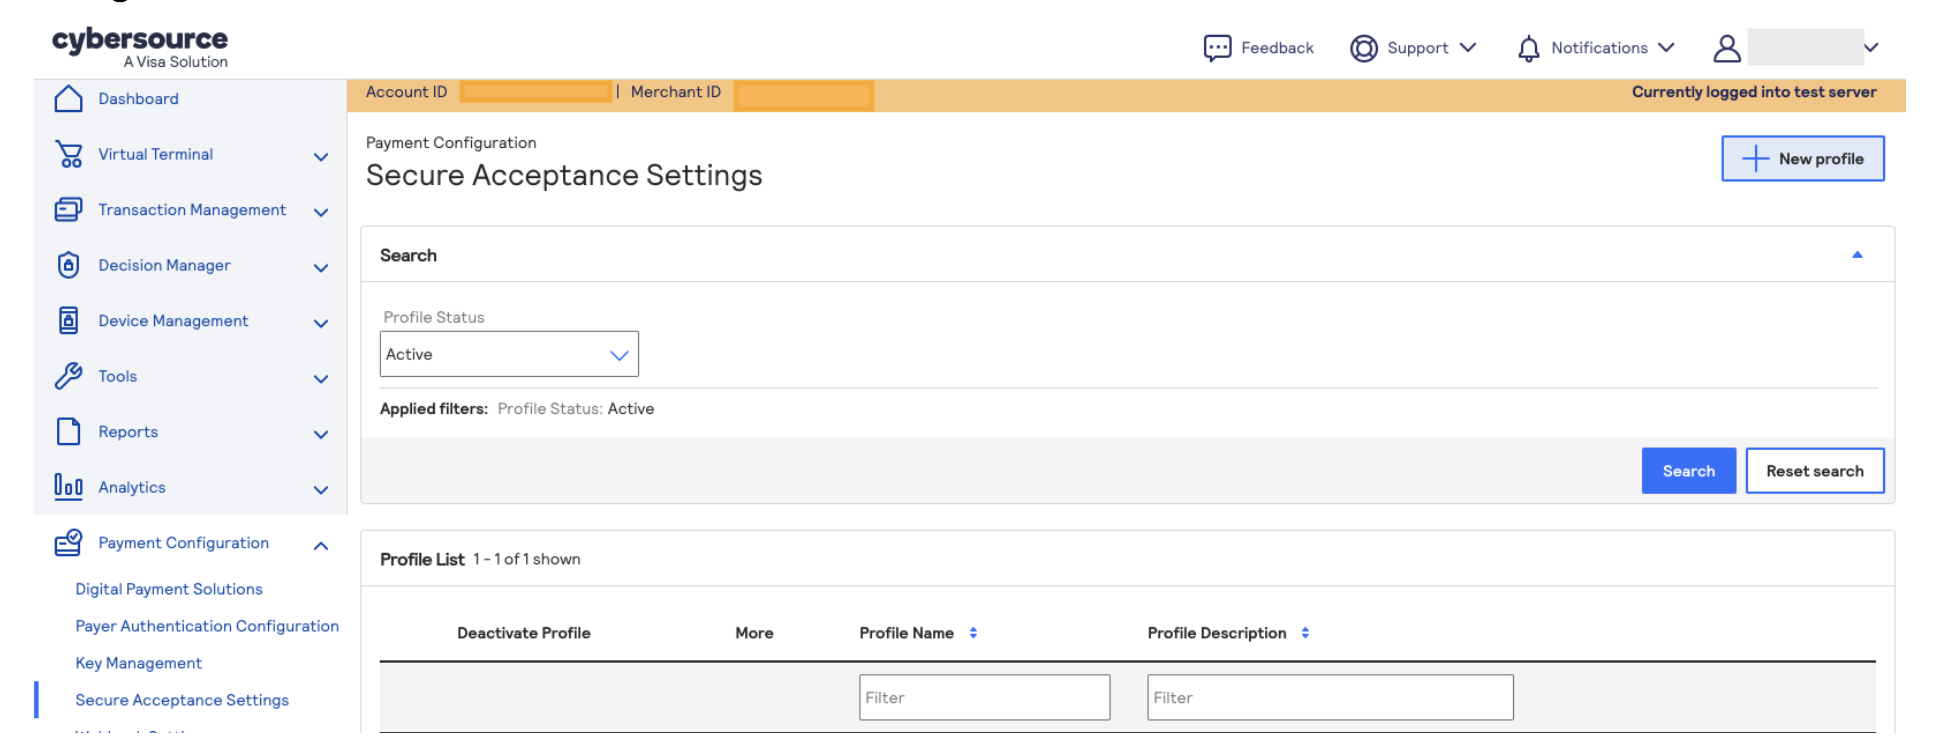This screenshot has height=756, width=1944.
Task: Expand the Virtual Terminal menu
Action: point(321,156)
